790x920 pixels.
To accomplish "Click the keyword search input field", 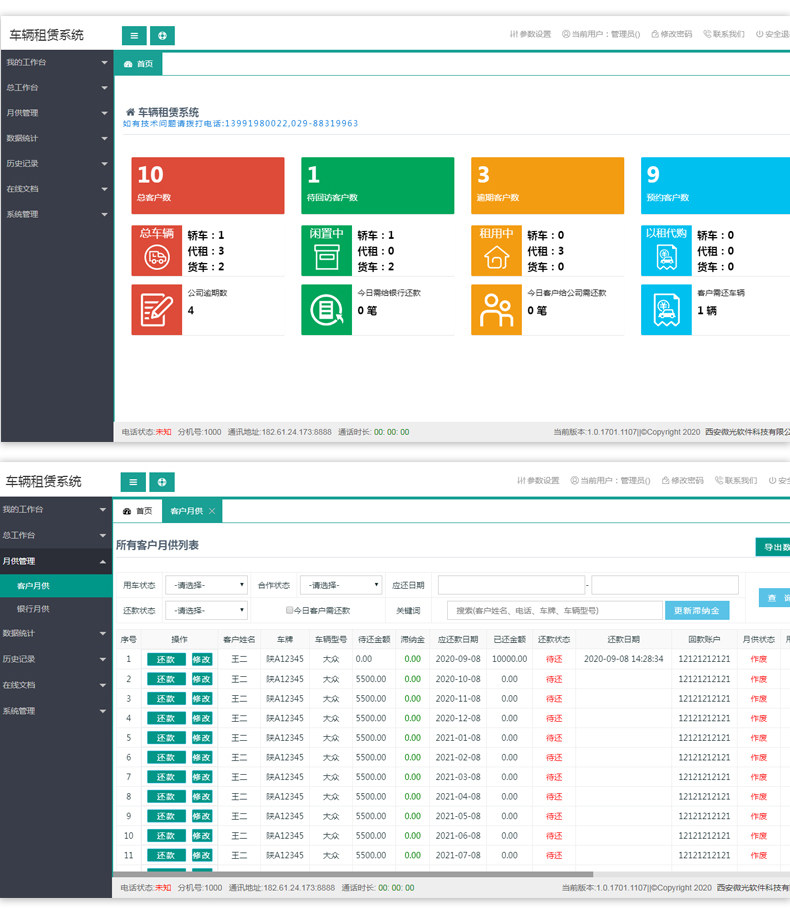I will click(555, 610).
